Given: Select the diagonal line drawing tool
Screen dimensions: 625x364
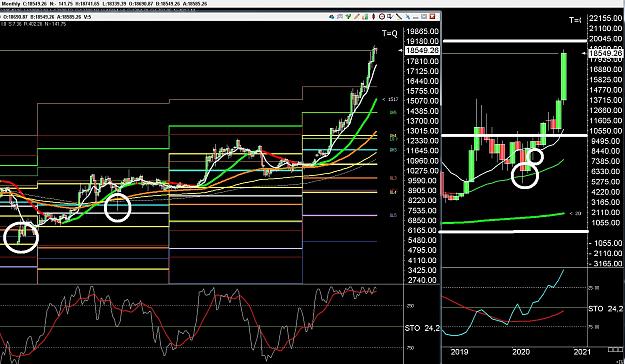Looking at the screenshot, I should [x=399, y=17].
